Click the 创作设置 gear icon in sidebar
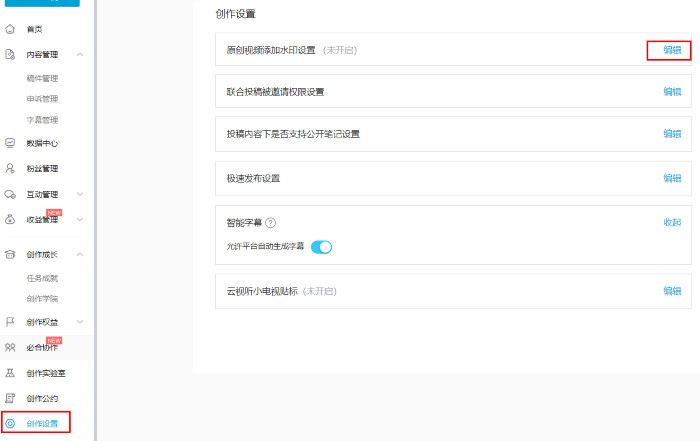 pyautogui.click(x=10, y=424)
